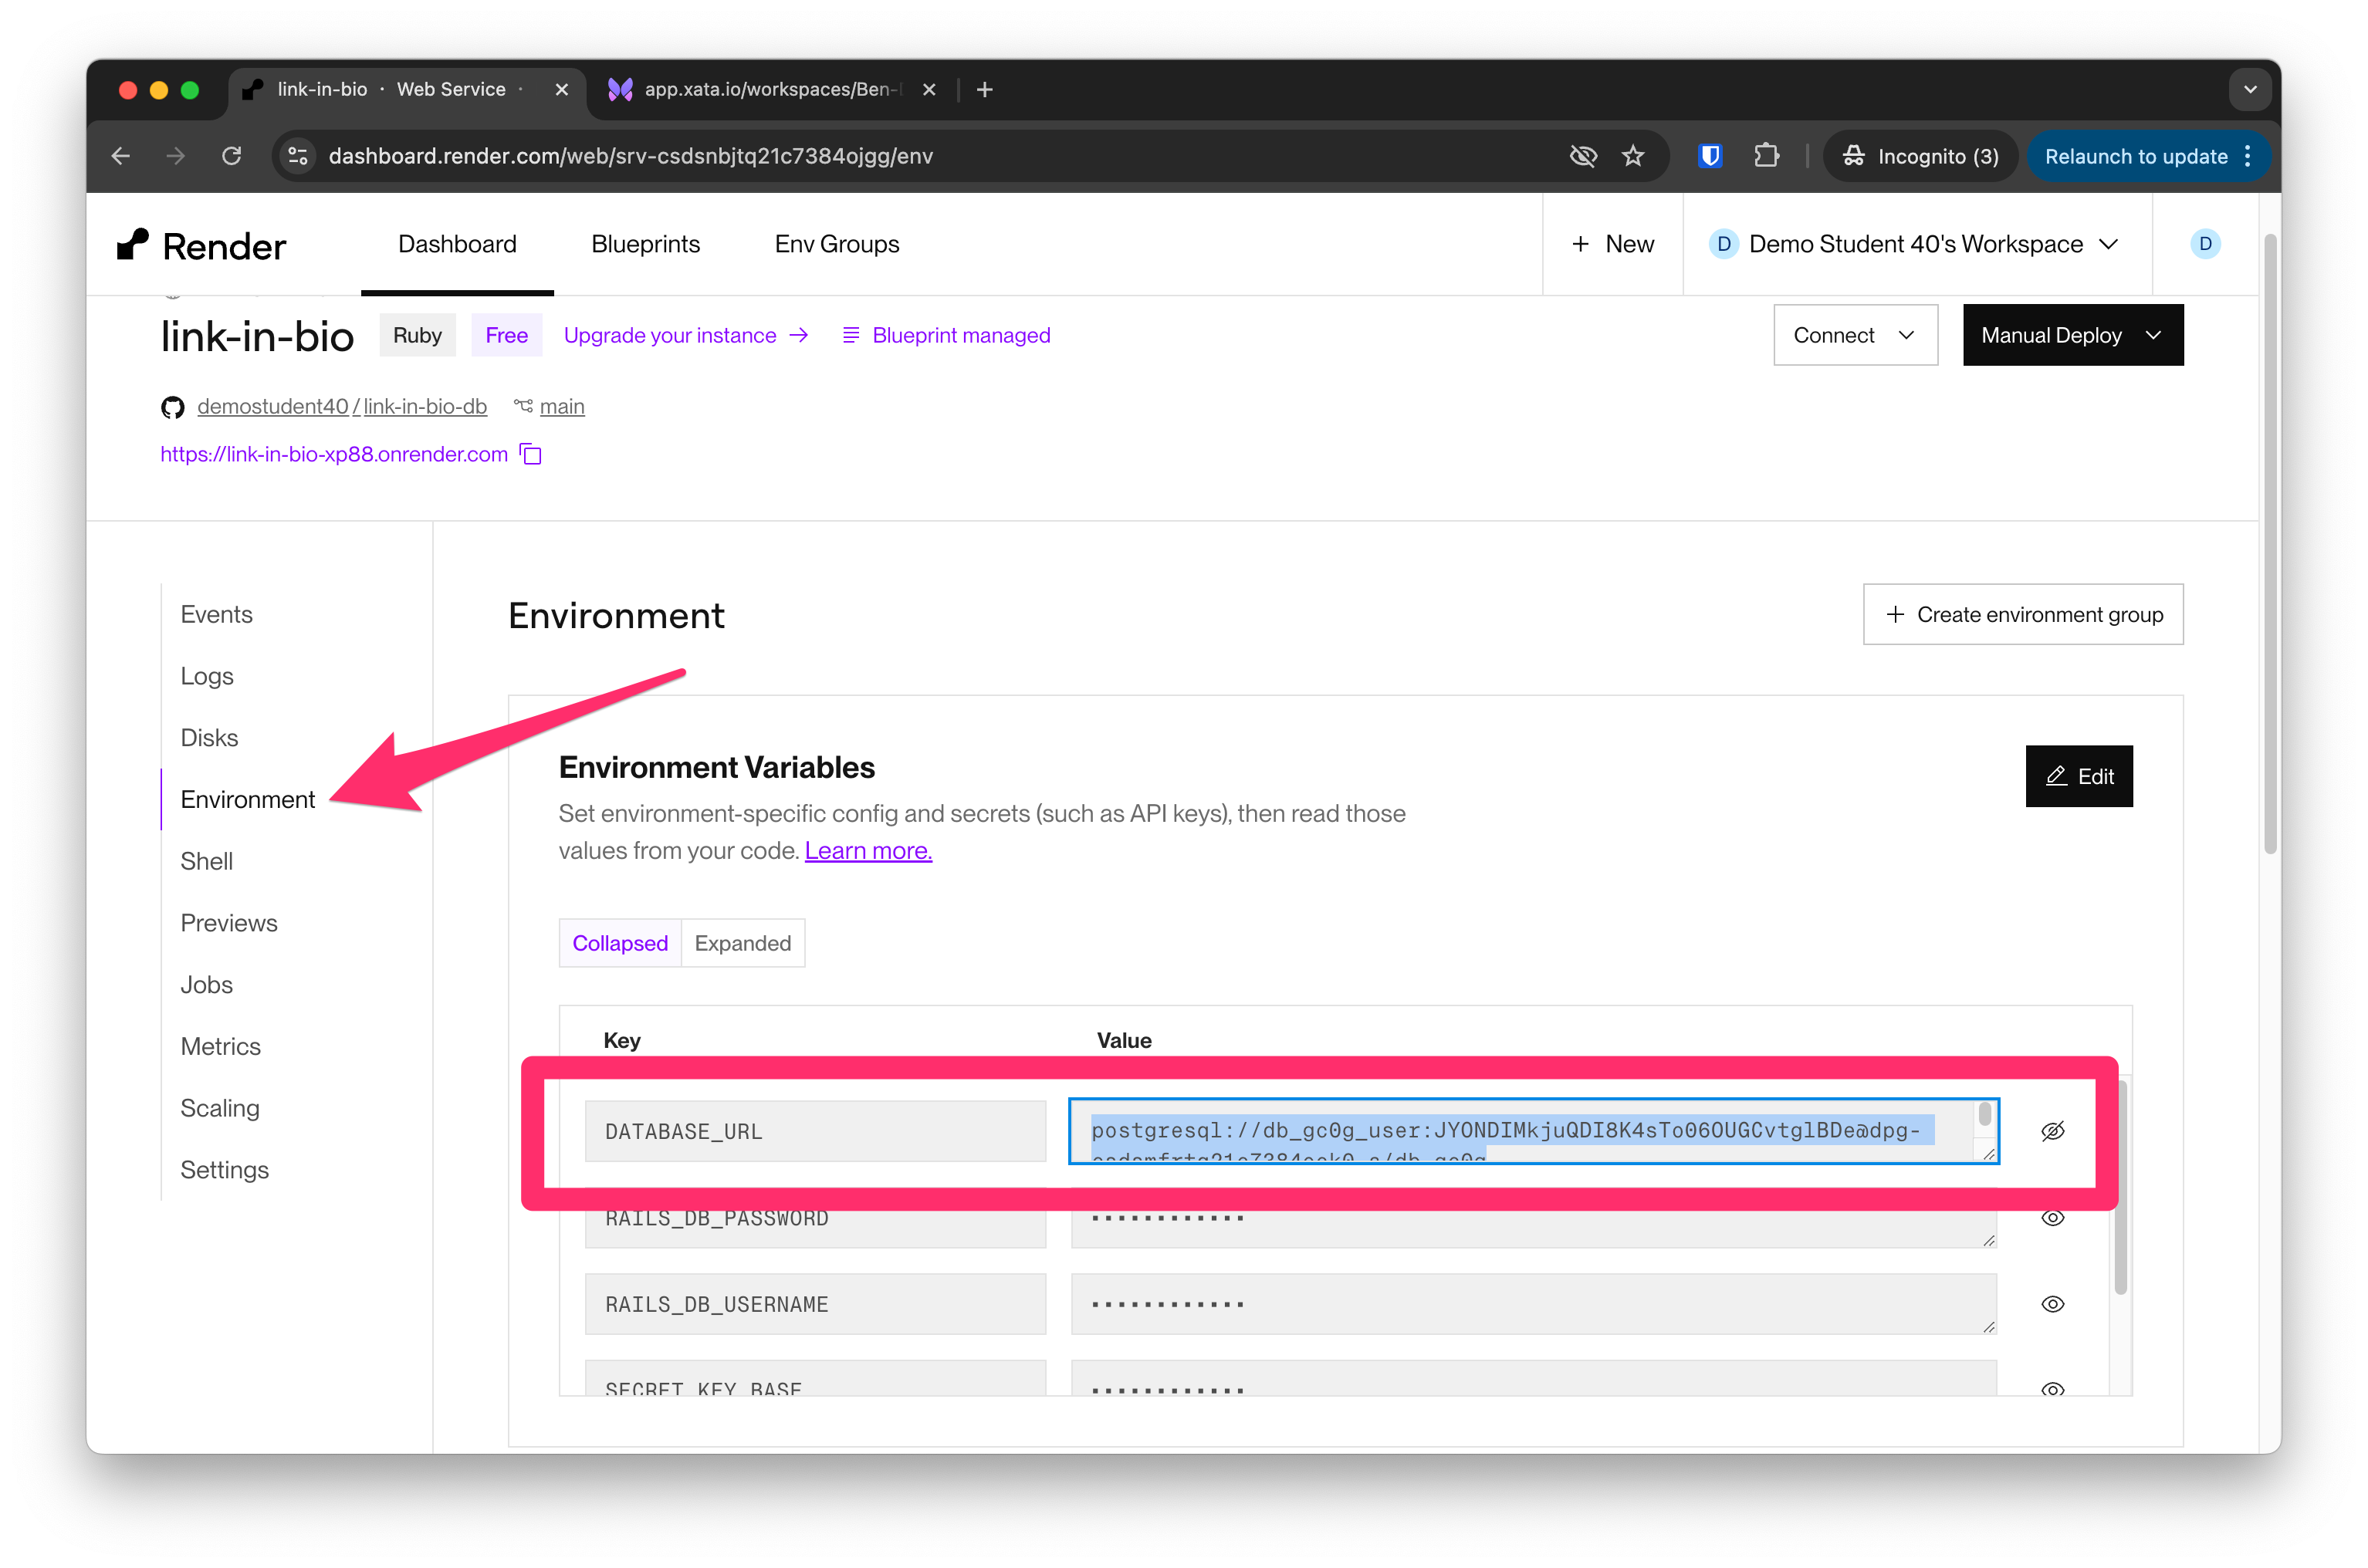Follow the Learn more link
Viewport: 2368px width, 1568px height.
click(868, 851)
